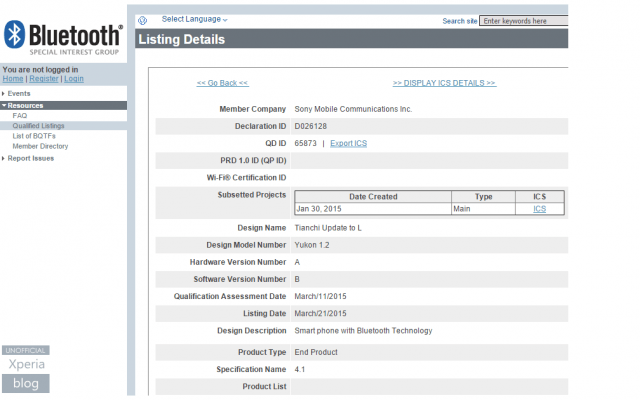Click the Home link
640x400 pixels.
(13, 79)
